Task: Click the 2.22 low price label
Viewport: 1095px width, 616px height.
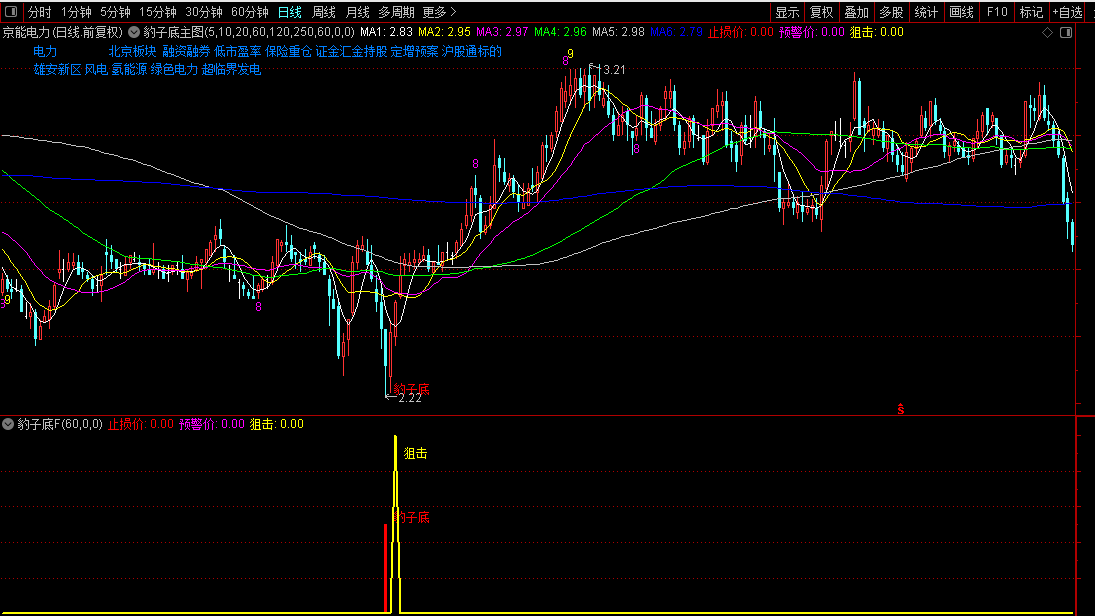Action: coord(410,398)
